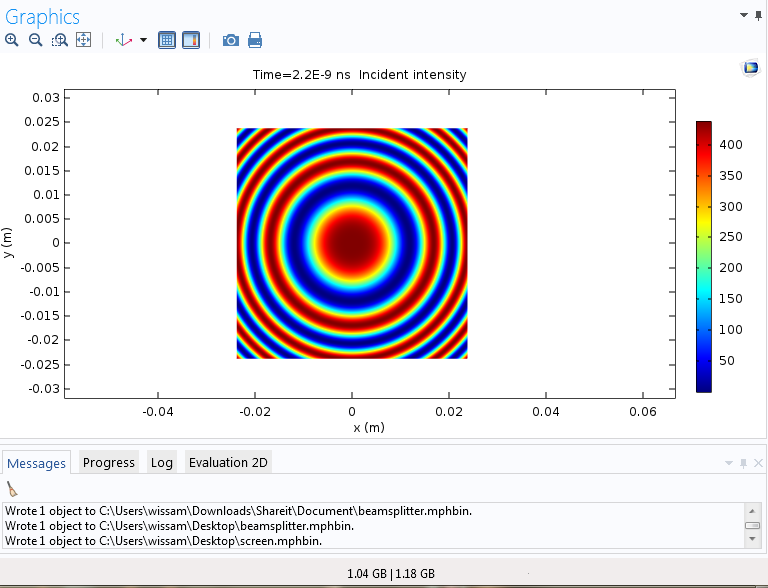
Task: Click the Zoom In magnifier icon
Action: pos(11,40)
